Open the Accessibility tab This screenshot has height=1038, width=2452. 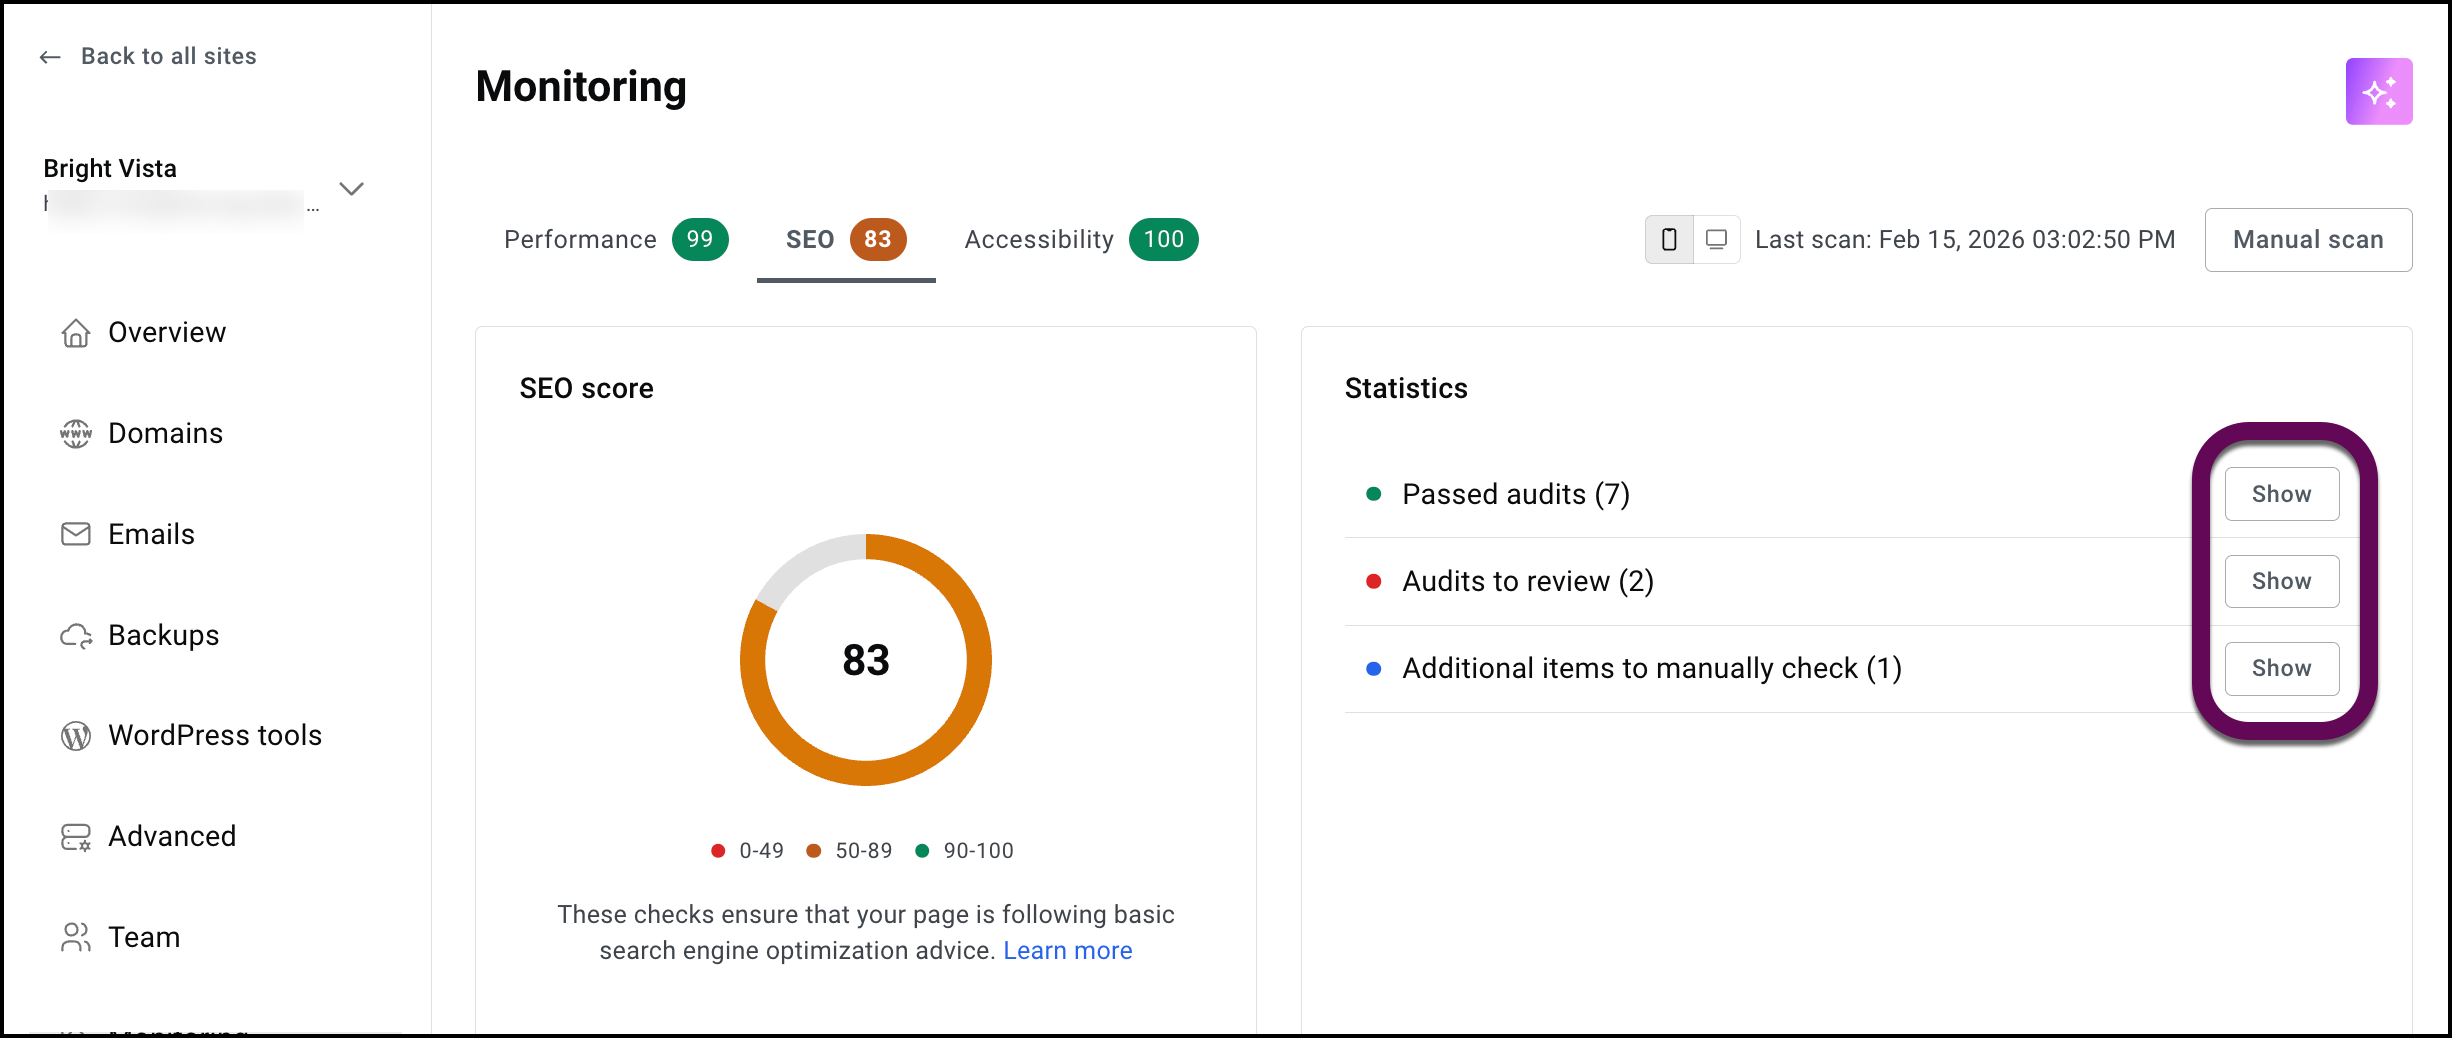pos(1080,240)
